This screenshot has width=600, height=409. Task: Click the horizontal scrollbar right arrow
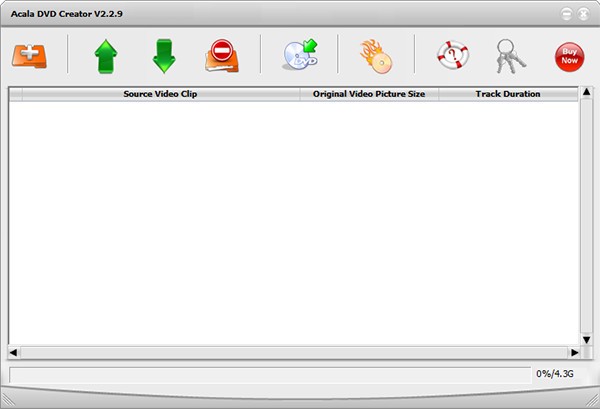pos(574,352)
